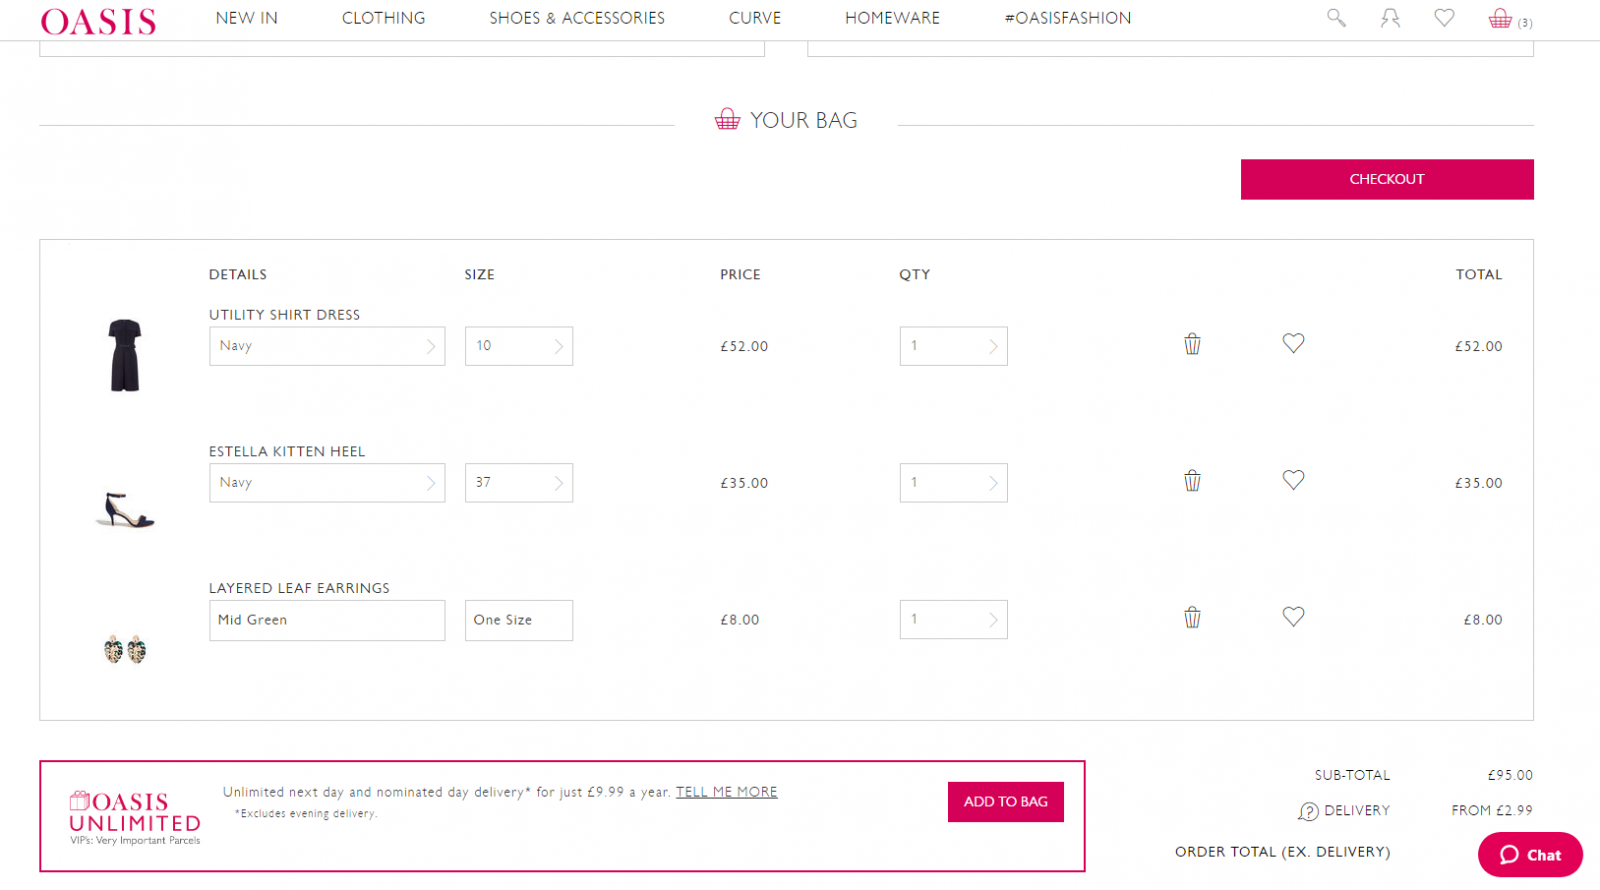Remove Estella Kitten Heel with trash icon

1192,481
